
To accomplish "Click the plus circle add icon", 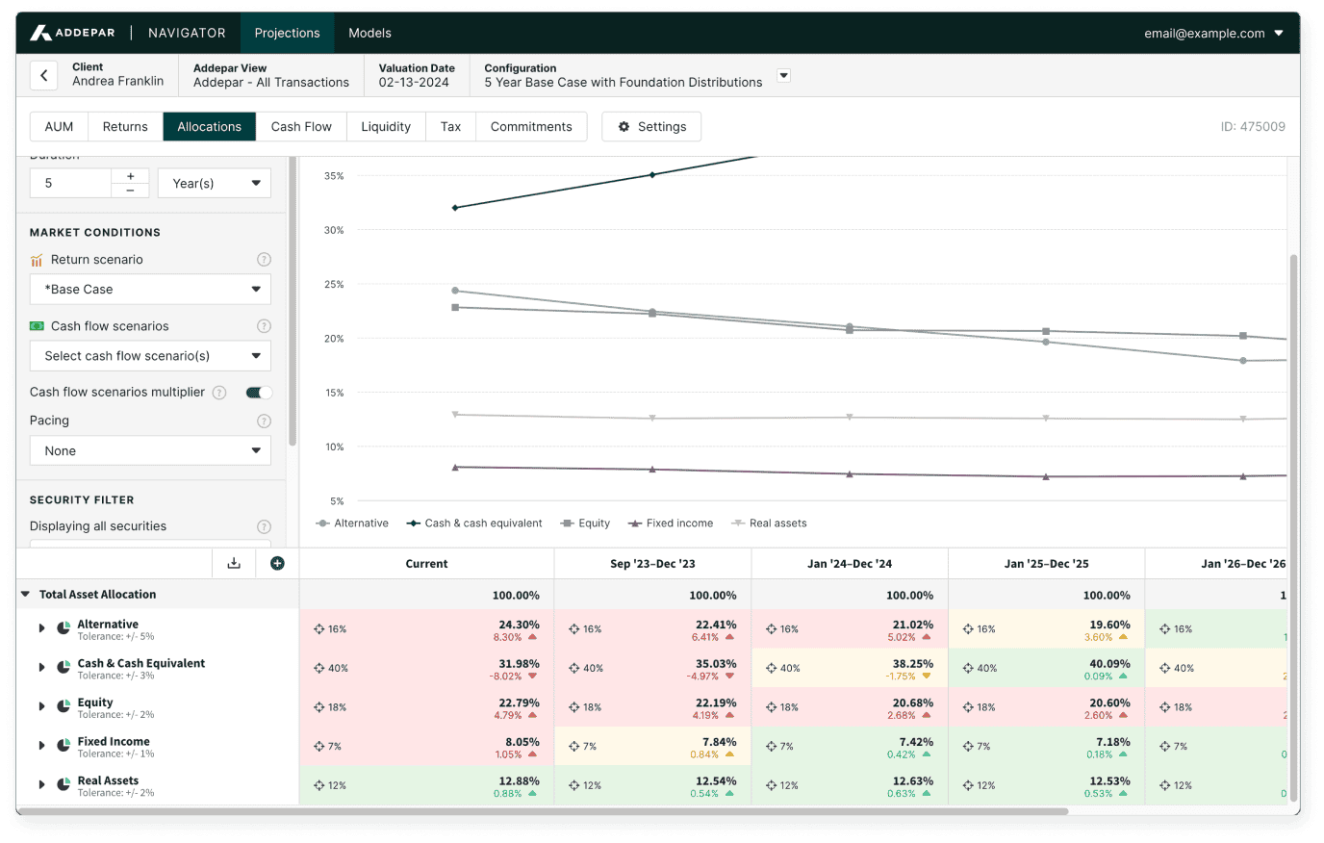I will tap(277, 563).
